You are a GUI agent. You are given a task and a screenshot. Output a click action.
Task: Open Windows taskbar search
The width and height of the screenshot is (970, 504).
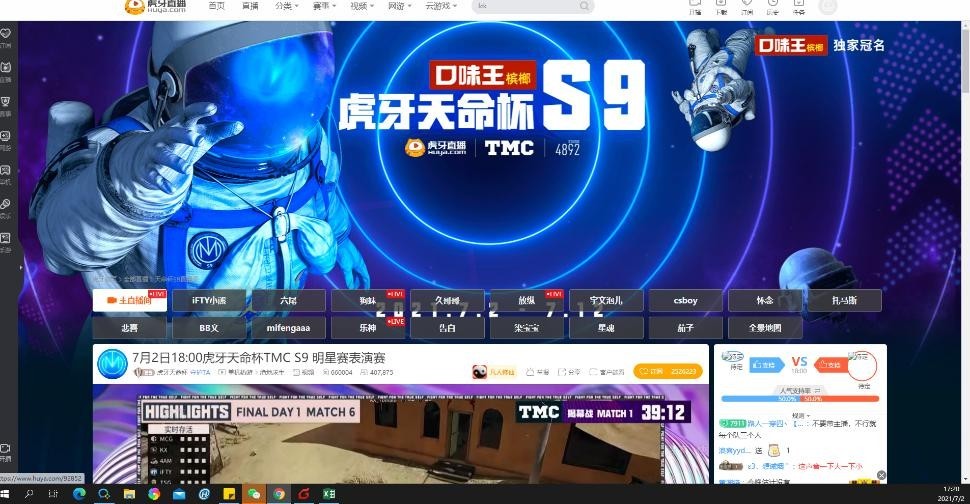pyautogui.click(x=29, y=494)
